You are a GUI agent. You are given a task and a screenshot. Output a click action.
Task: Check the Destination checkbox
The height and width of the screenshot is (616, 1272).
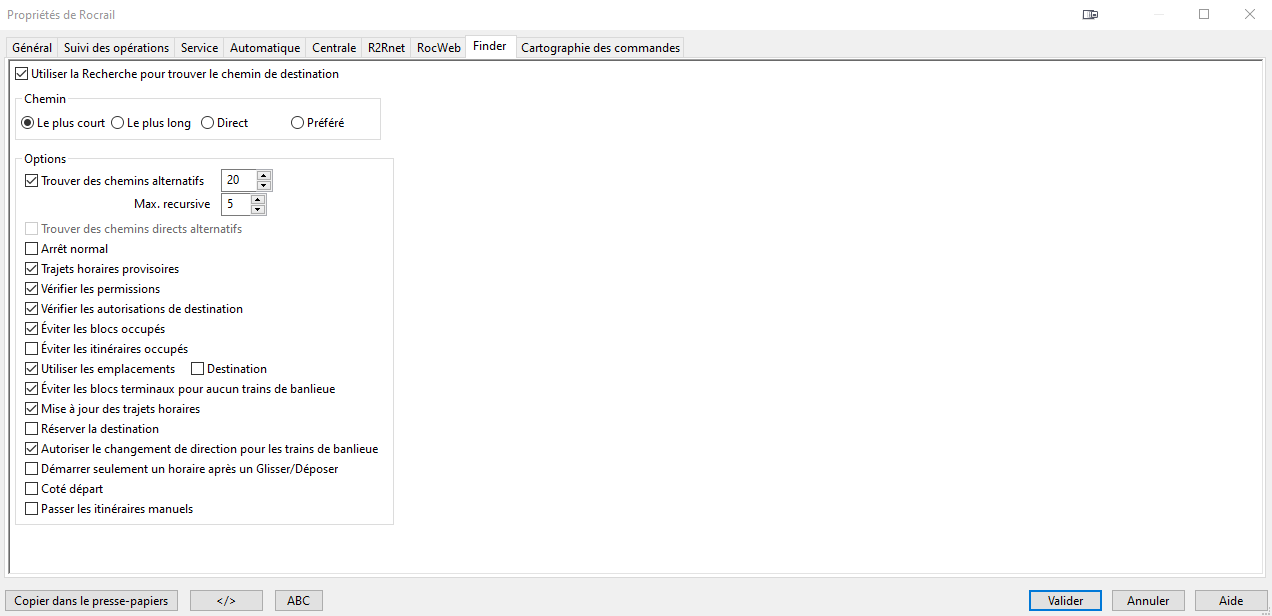[x=197, y=369]
